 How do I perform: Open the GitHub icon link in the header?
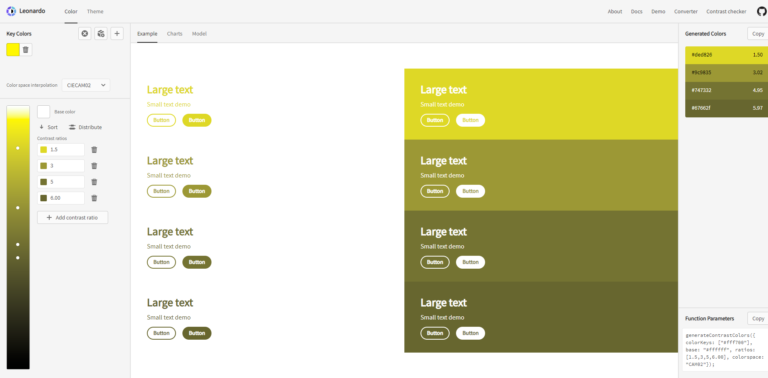coord(762,11)
